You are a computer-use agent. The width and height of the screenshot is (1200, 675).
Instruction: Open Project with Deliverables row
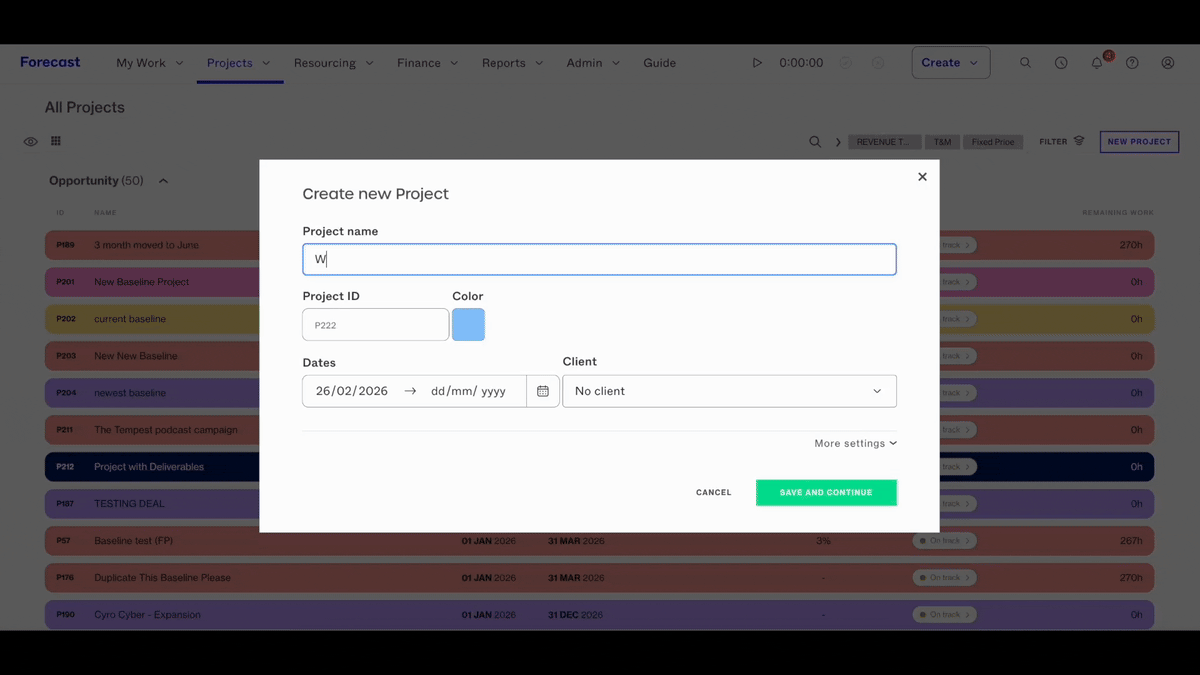point(599,467)
